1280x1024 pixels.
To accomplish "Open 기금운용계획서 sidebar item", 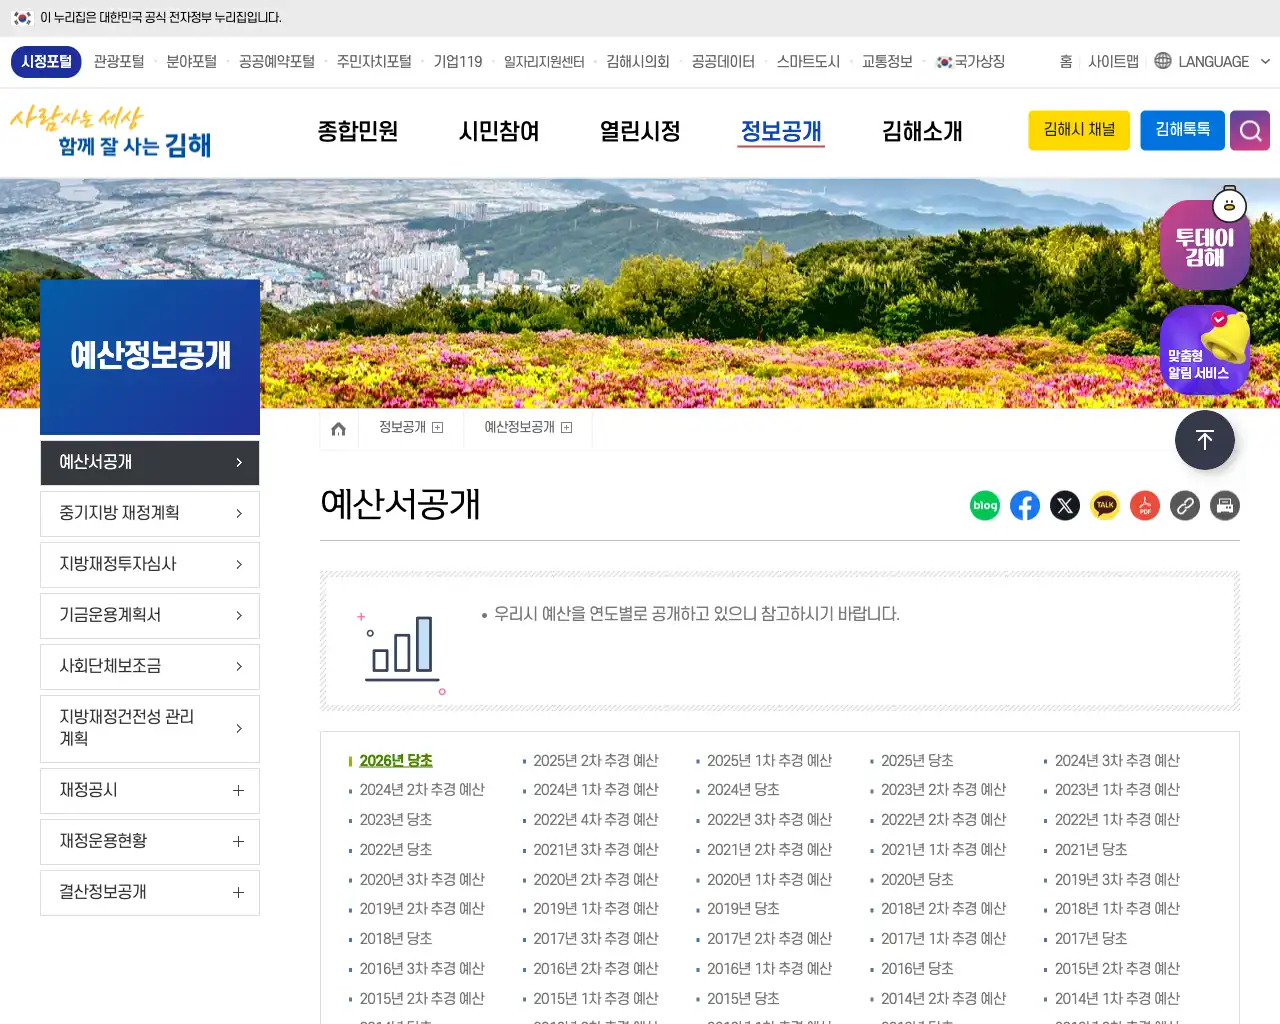I will point(150,616).
